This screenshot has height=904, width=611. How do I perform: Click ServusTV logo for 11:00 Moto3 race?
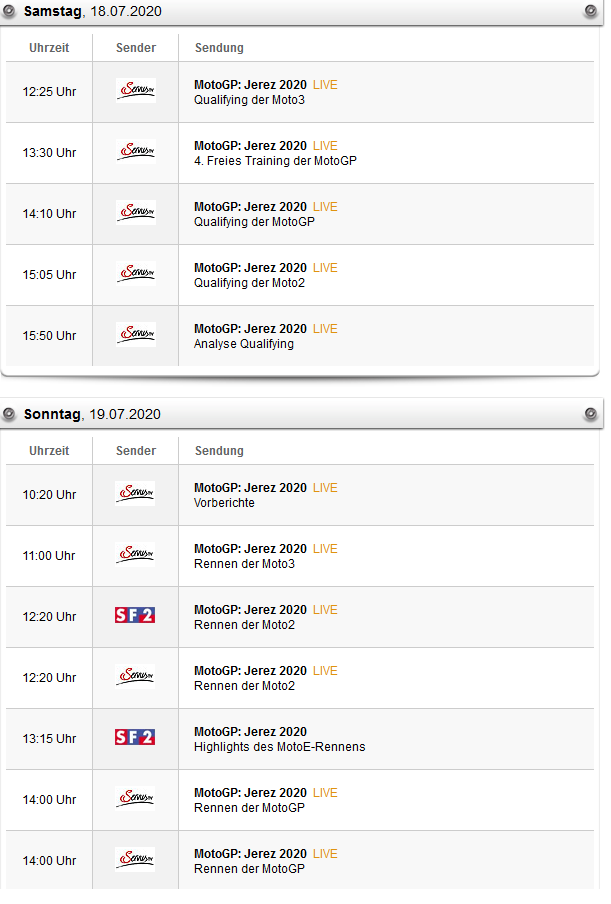[135, 555]
